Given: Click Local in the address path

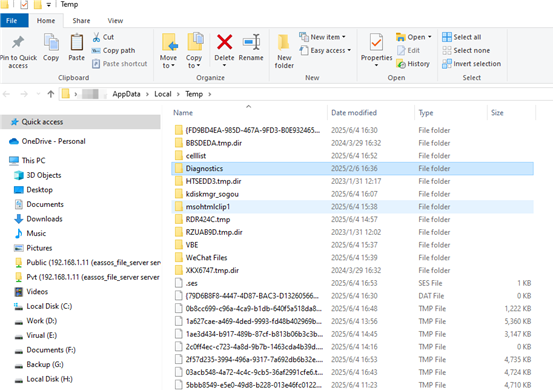Looking at the screenshot, I should tap(163, 94).
